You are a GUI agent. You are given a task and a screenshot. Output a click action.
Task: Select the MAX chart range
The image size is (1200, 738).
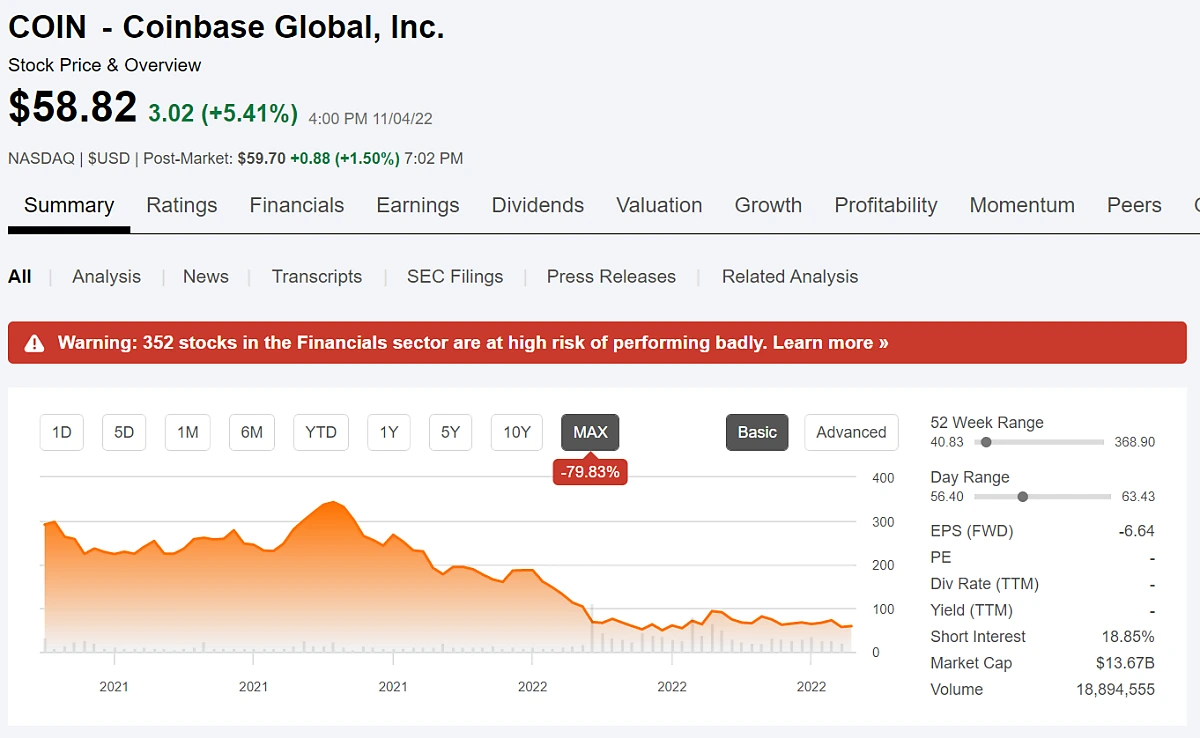click(590, 432)
